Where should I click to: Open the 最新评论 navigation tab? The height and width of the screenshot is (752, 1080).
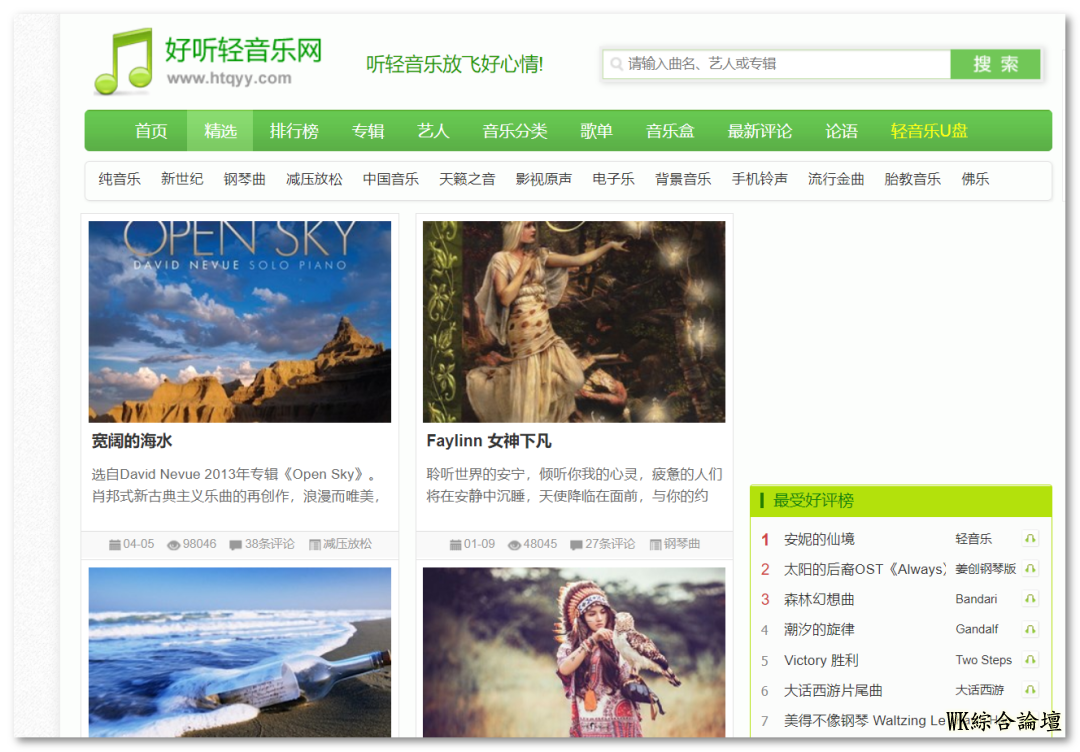pos(760,131)
